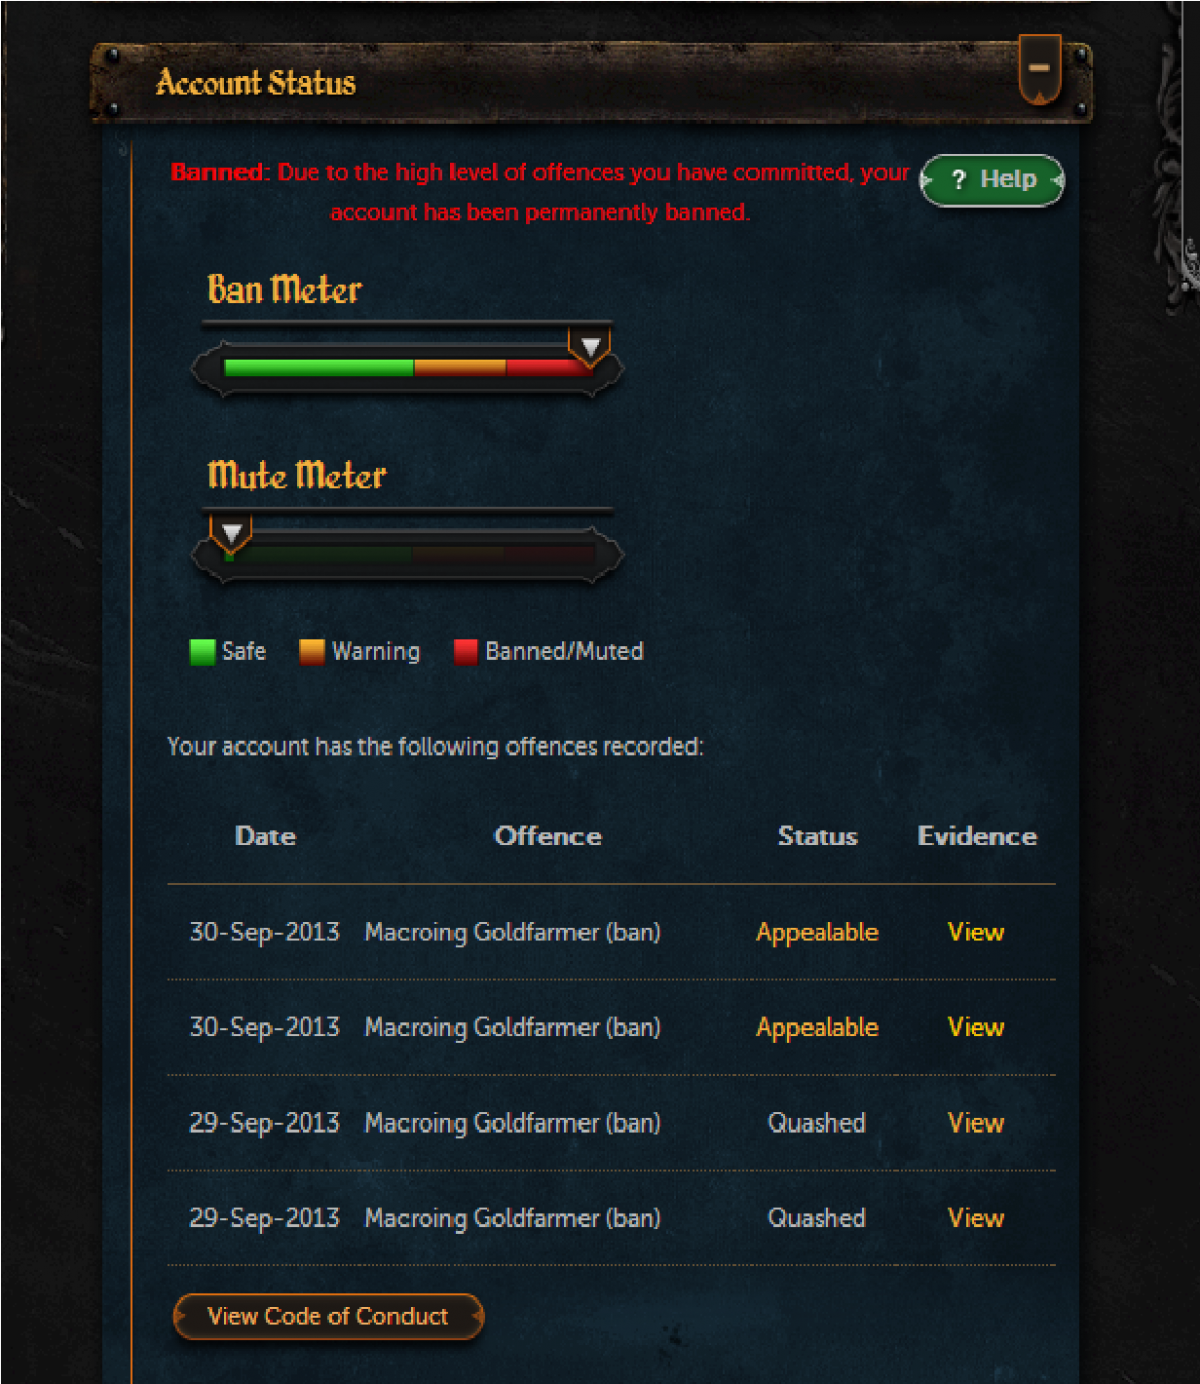This screenshot has height=1384, width=1200.
Task: Click the green Safe legend square
Action: click(202, 652)
